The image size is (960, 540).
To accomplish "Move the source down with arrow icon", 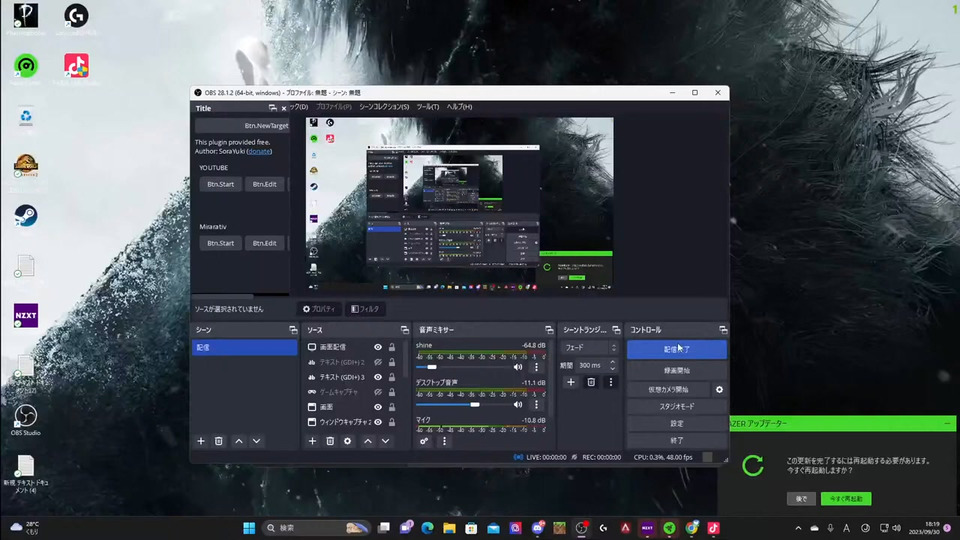I will coord(386,441).
